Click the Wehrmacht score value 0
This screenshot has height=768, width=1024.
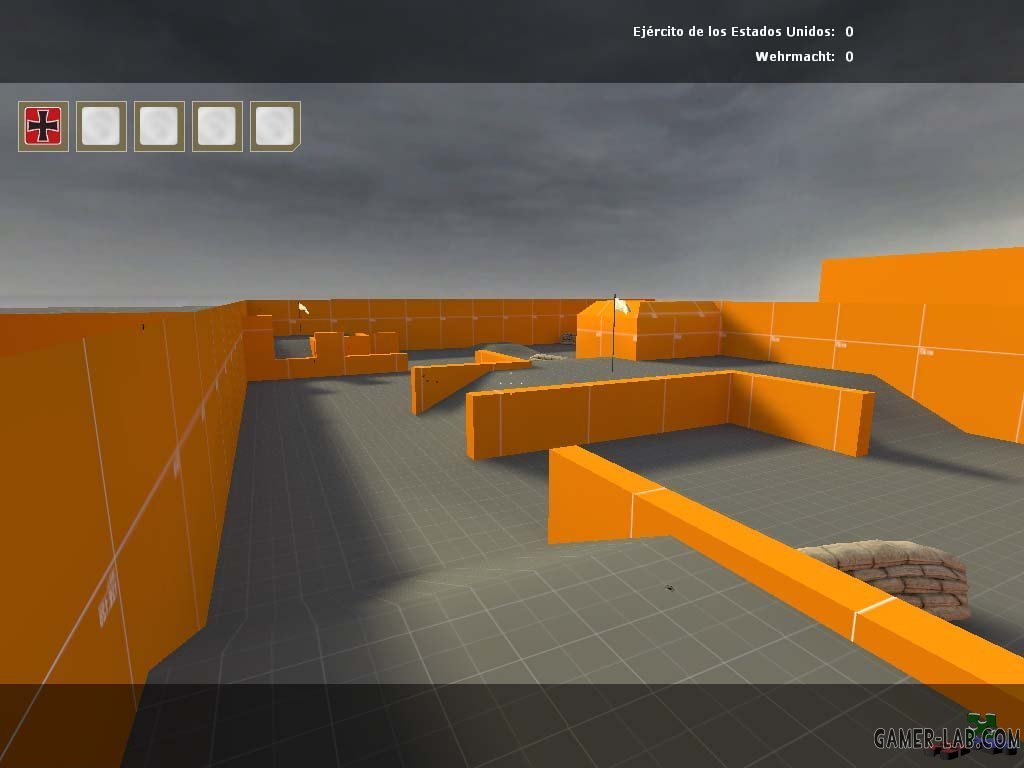click(849, 57)
